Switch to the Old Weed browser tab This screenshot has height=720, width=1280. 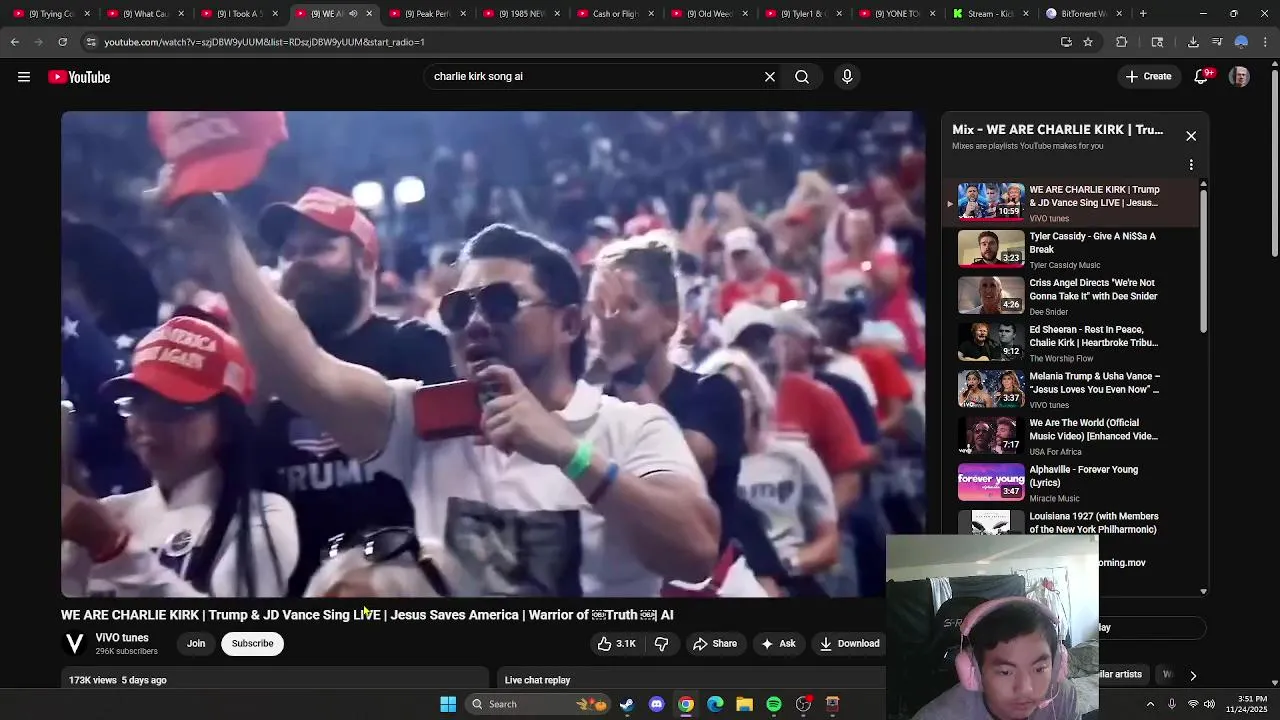click(x=708, y=14)
